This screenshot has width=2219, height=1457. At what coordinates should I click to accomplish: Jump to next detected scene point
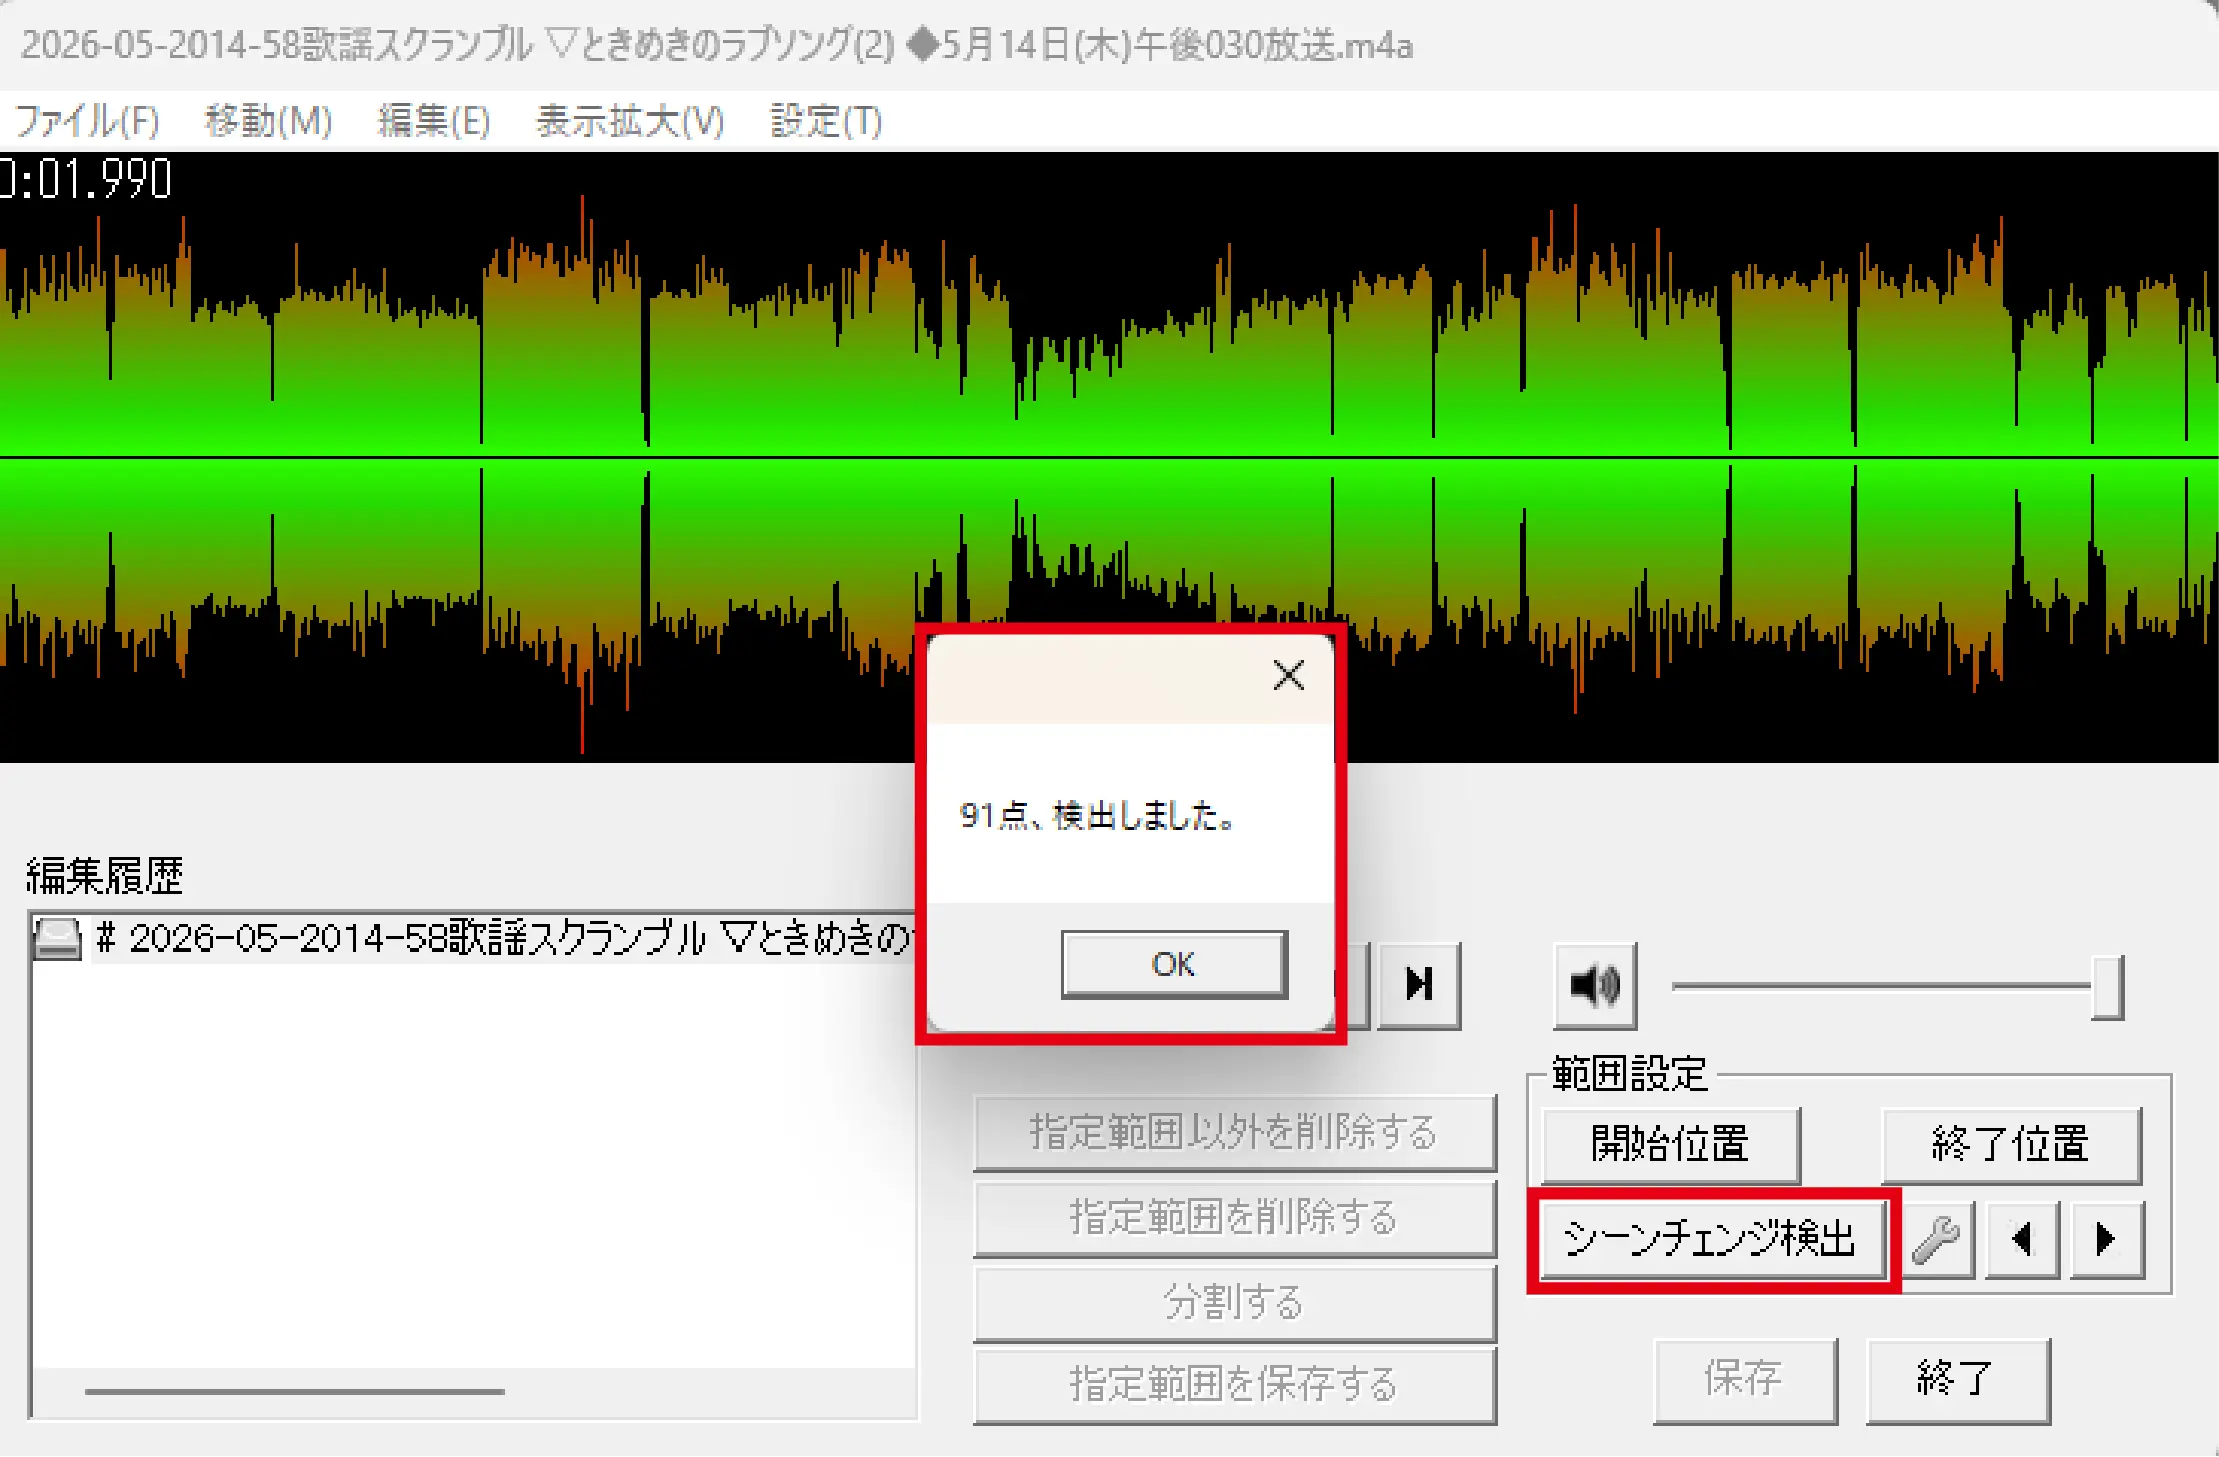tap(2107, 1239)
